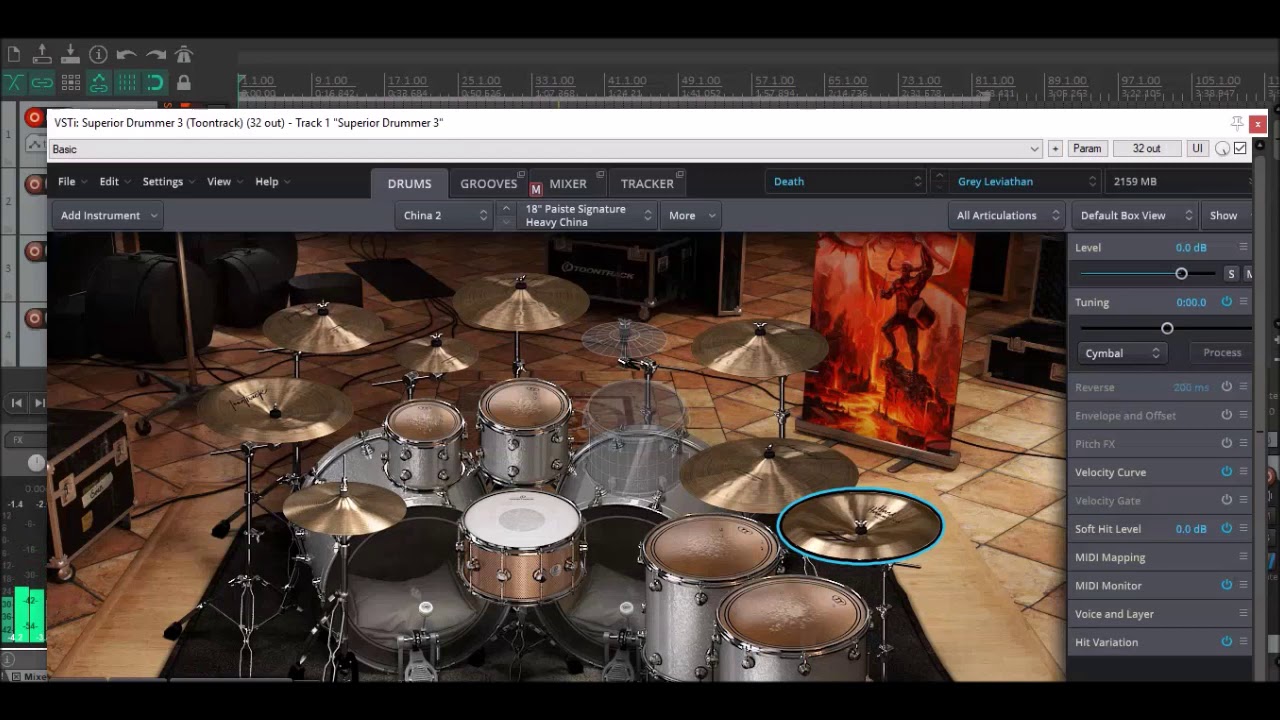Click the new project file icon
1280x720 pixels.
14,54
